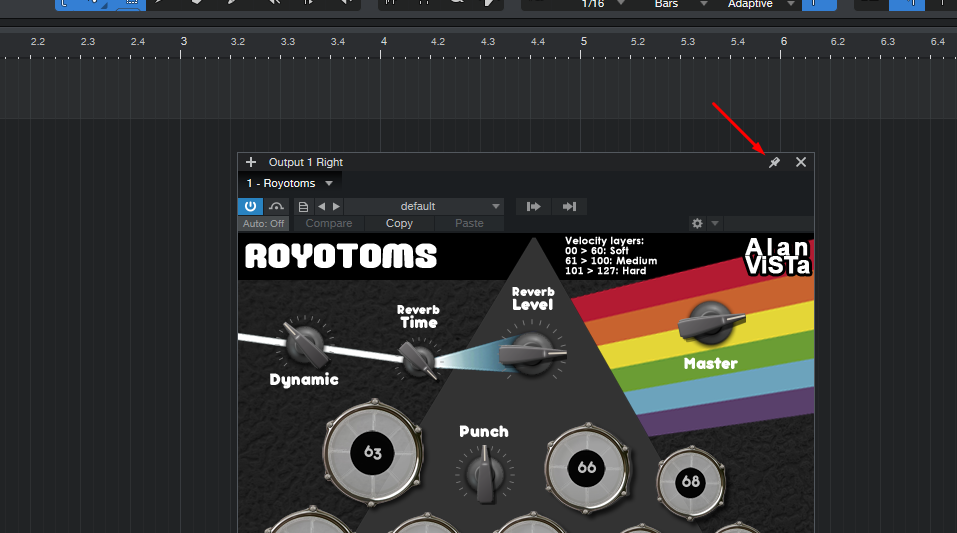Click the Reverb Level knob
957x533 pixels.
tap(532, 354)
